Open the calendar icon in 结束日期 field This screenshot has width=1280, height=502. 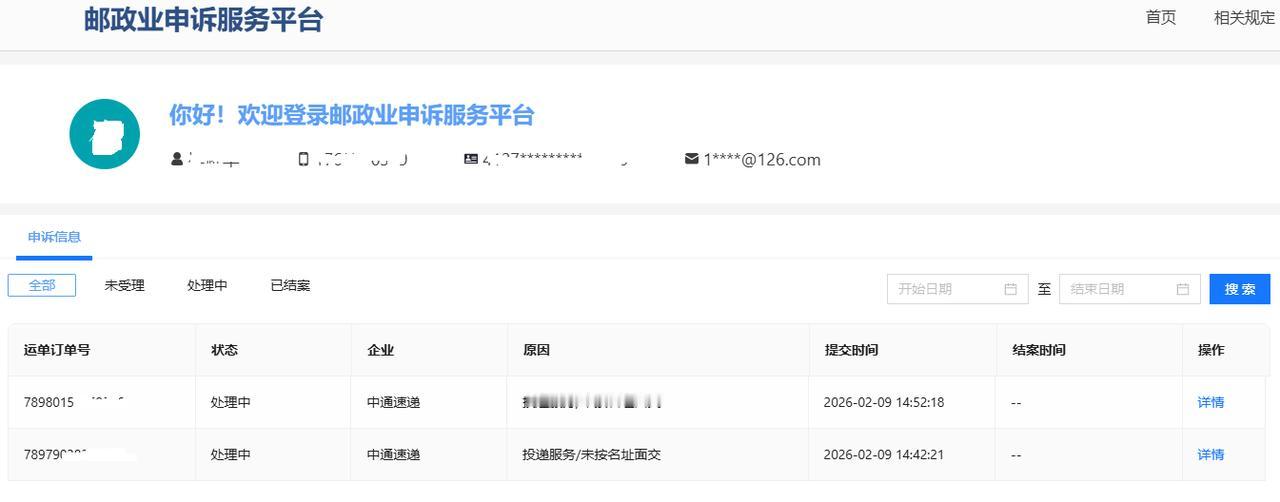pos(1183,289)
